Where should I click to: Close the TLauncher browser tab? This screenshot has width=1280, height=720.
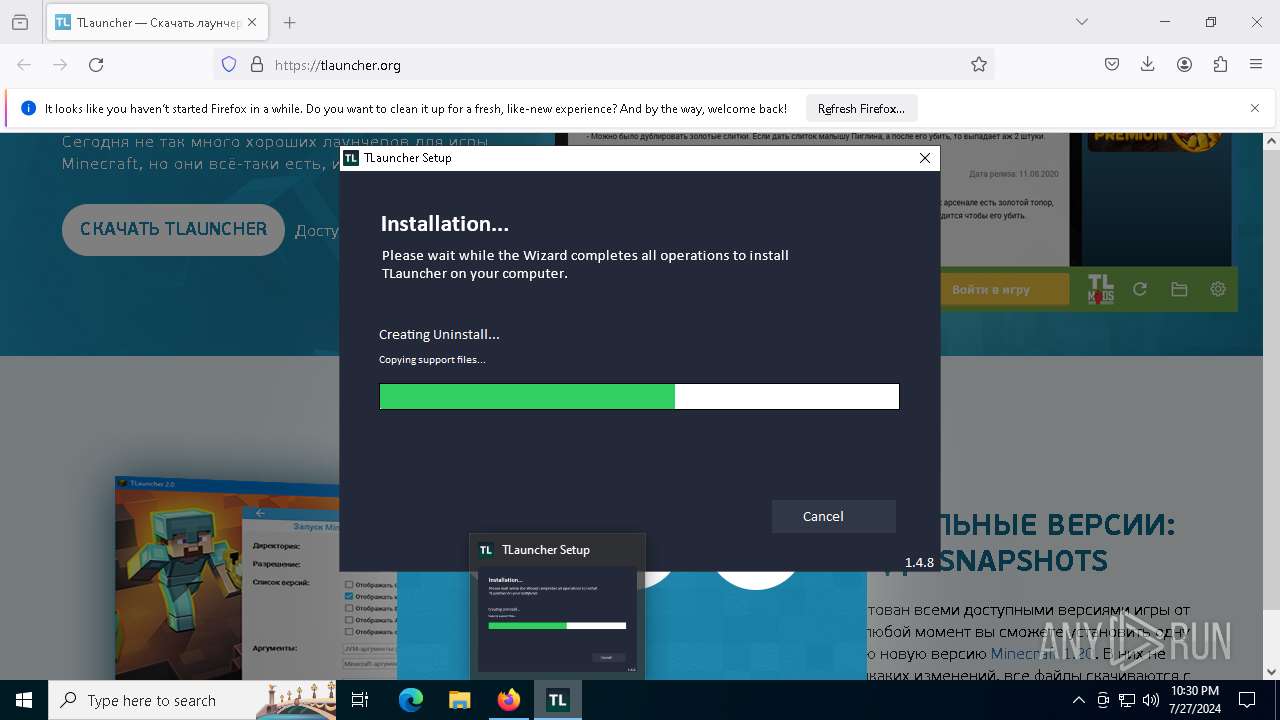point(253,22)
